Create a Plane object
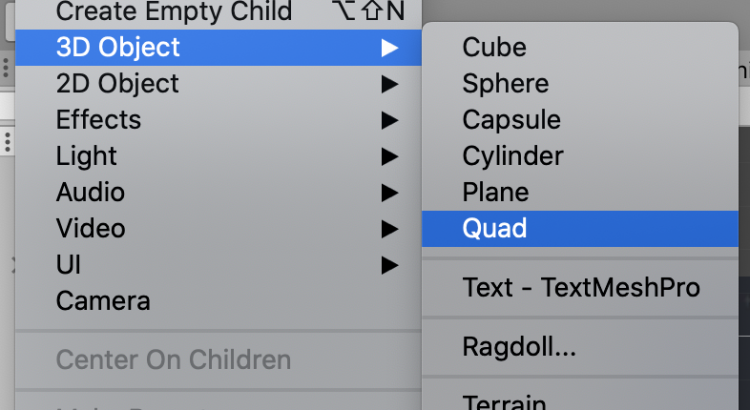This screenshot has width=750, height=410. [x=495, y=192]
